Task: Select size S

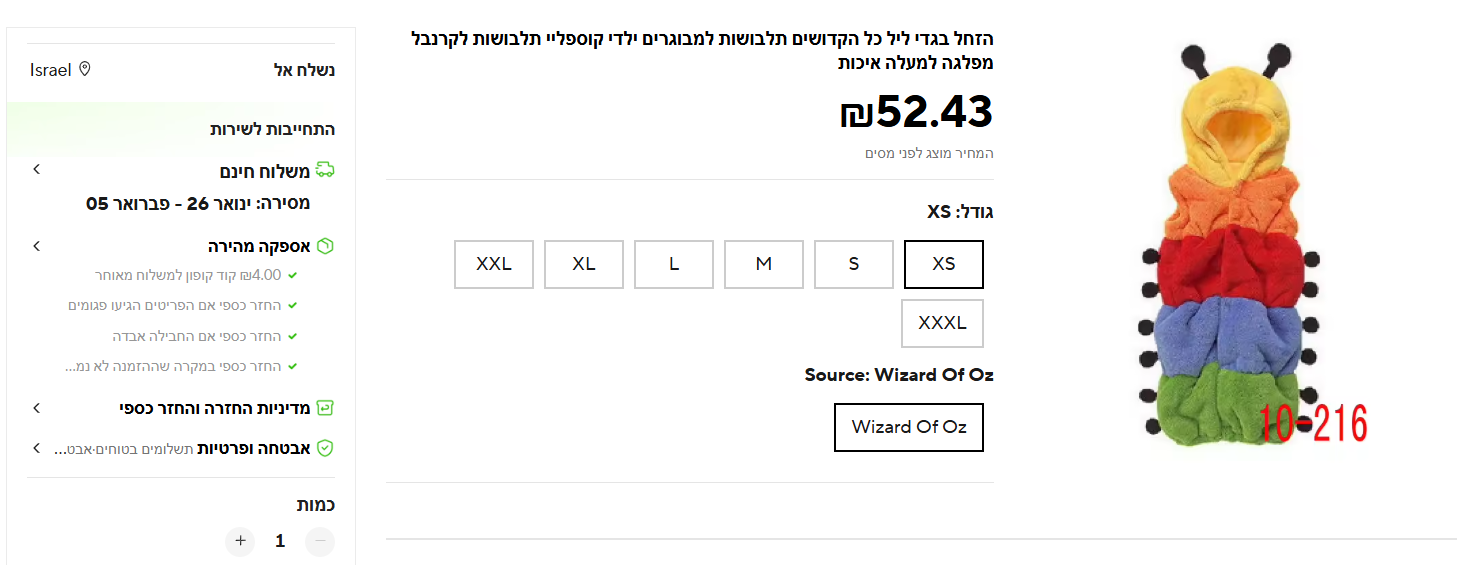Action: [854, 264]
